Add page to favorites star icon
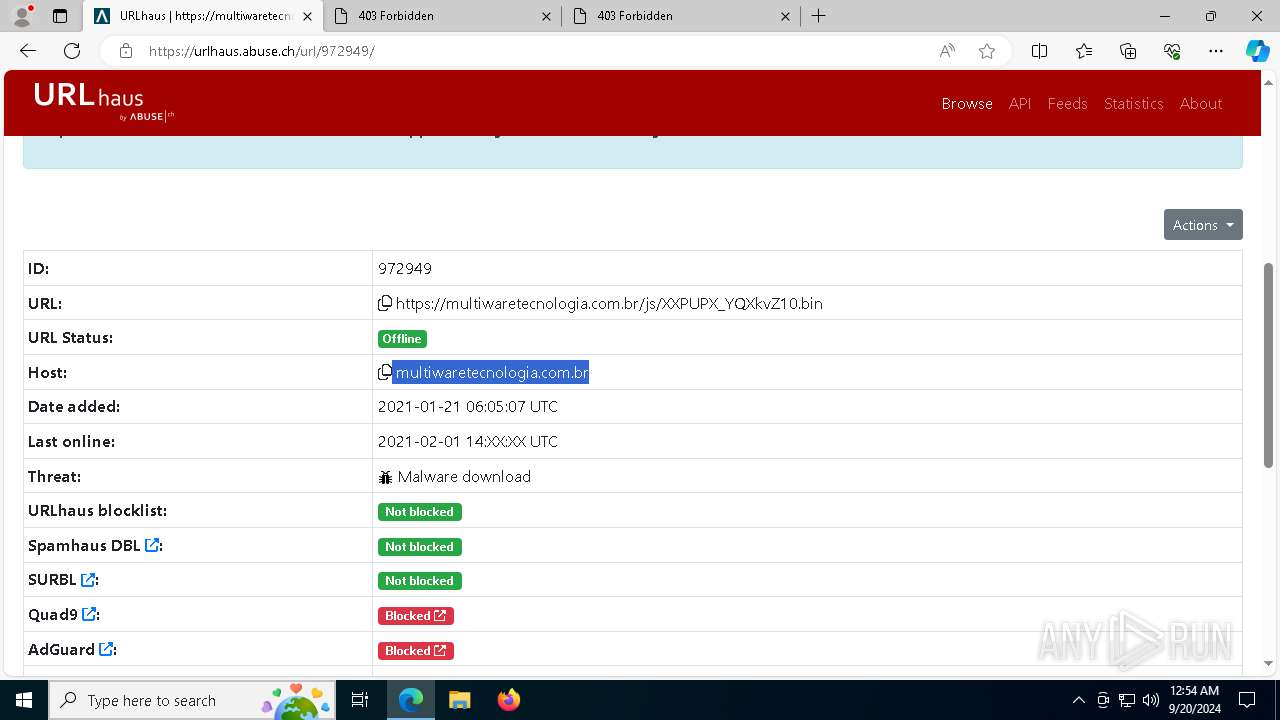Image resolution: width=1280 pixels, height=720 pixels. point(987,51)
